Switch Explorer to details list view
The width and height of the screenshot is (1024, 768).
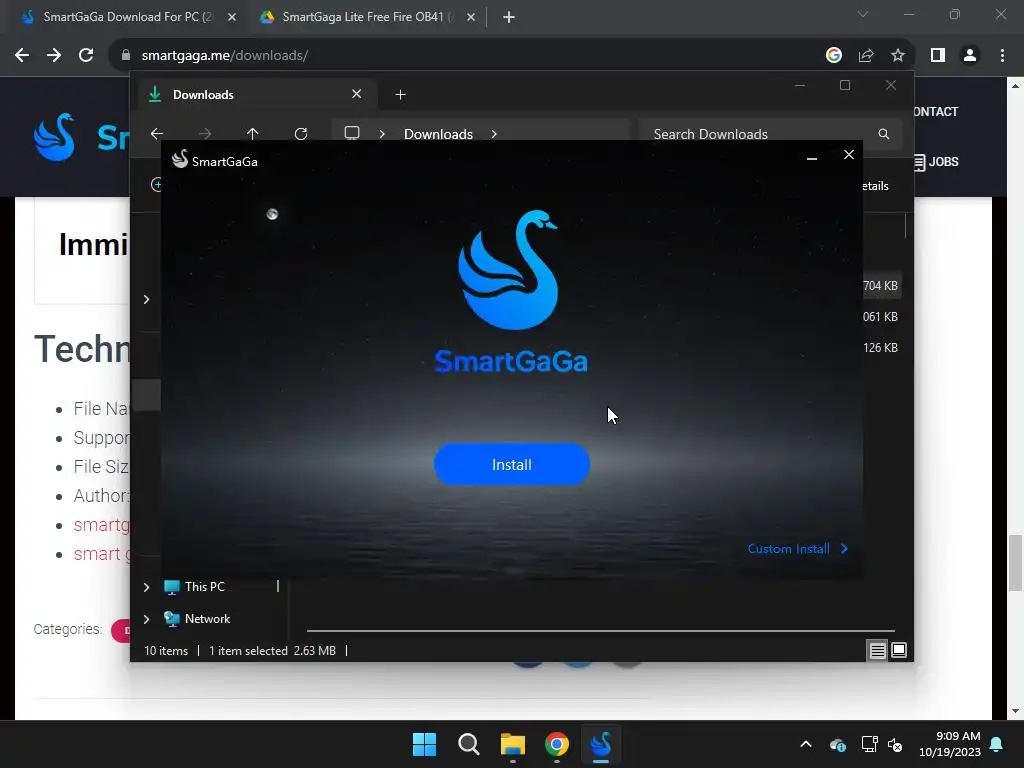877,650
